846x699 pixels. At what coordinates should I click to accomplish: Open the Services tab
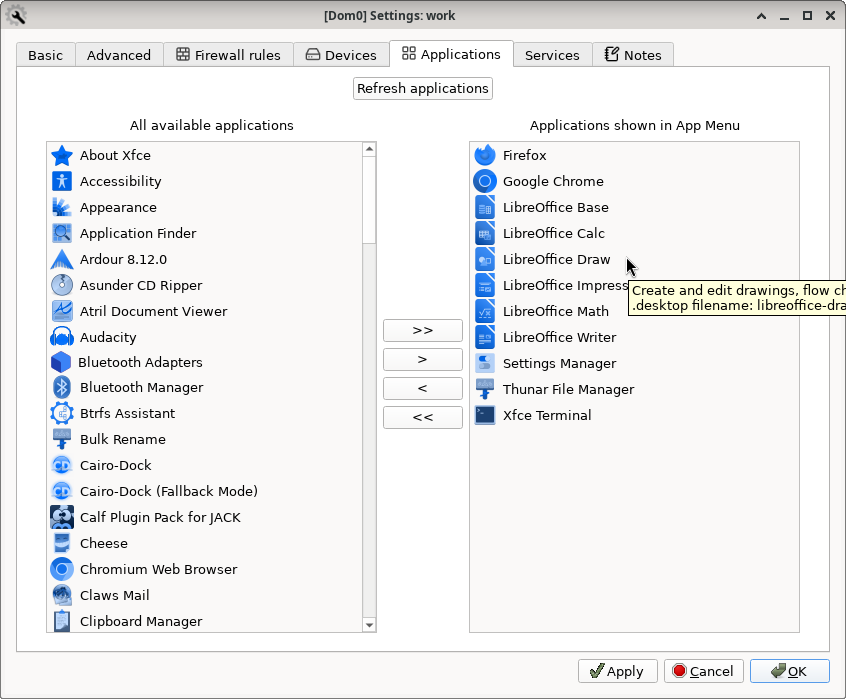(552, 55)
